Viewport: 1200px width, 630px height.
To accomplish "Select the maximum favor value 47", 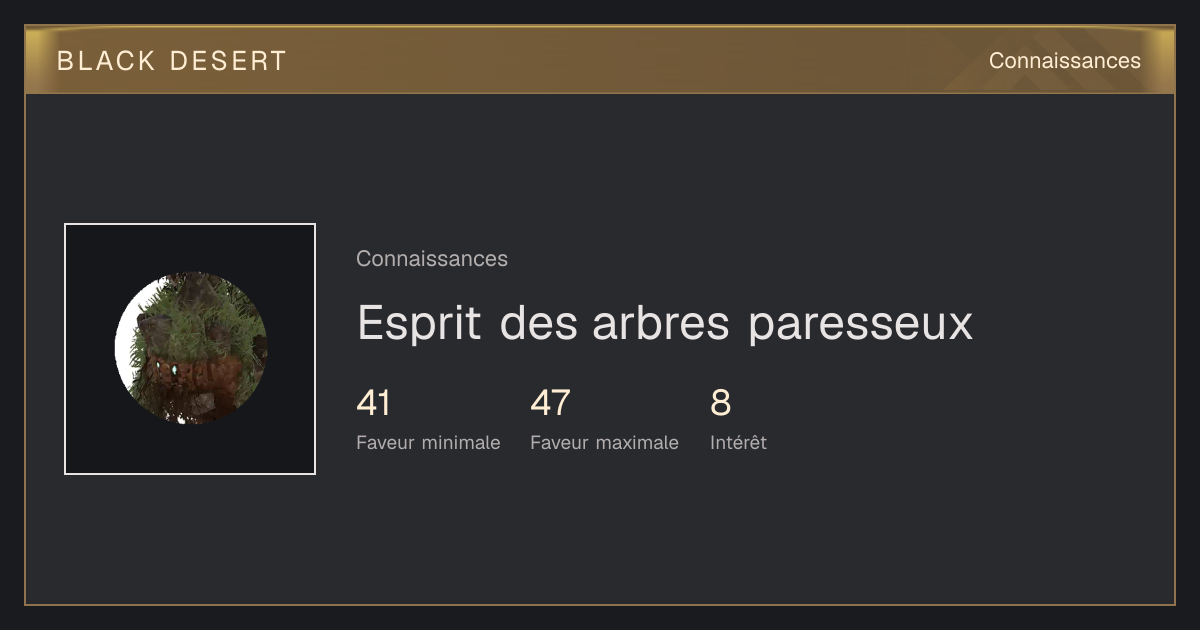I will click(550, 404).
